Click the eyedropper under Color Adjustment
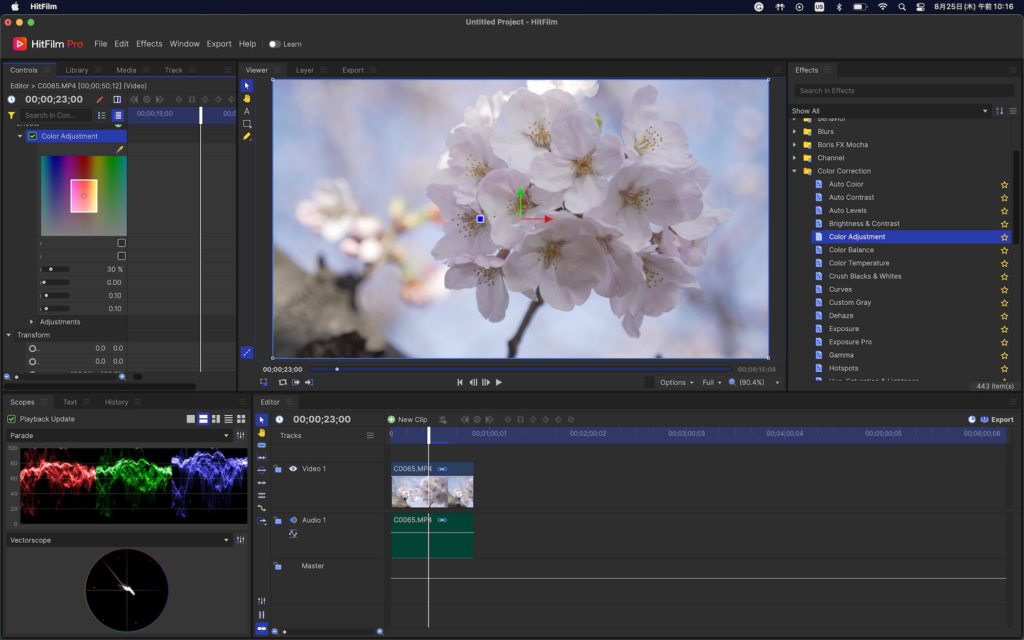The width and height of the screenshot is (1024, 640). [x=120, y=149]
